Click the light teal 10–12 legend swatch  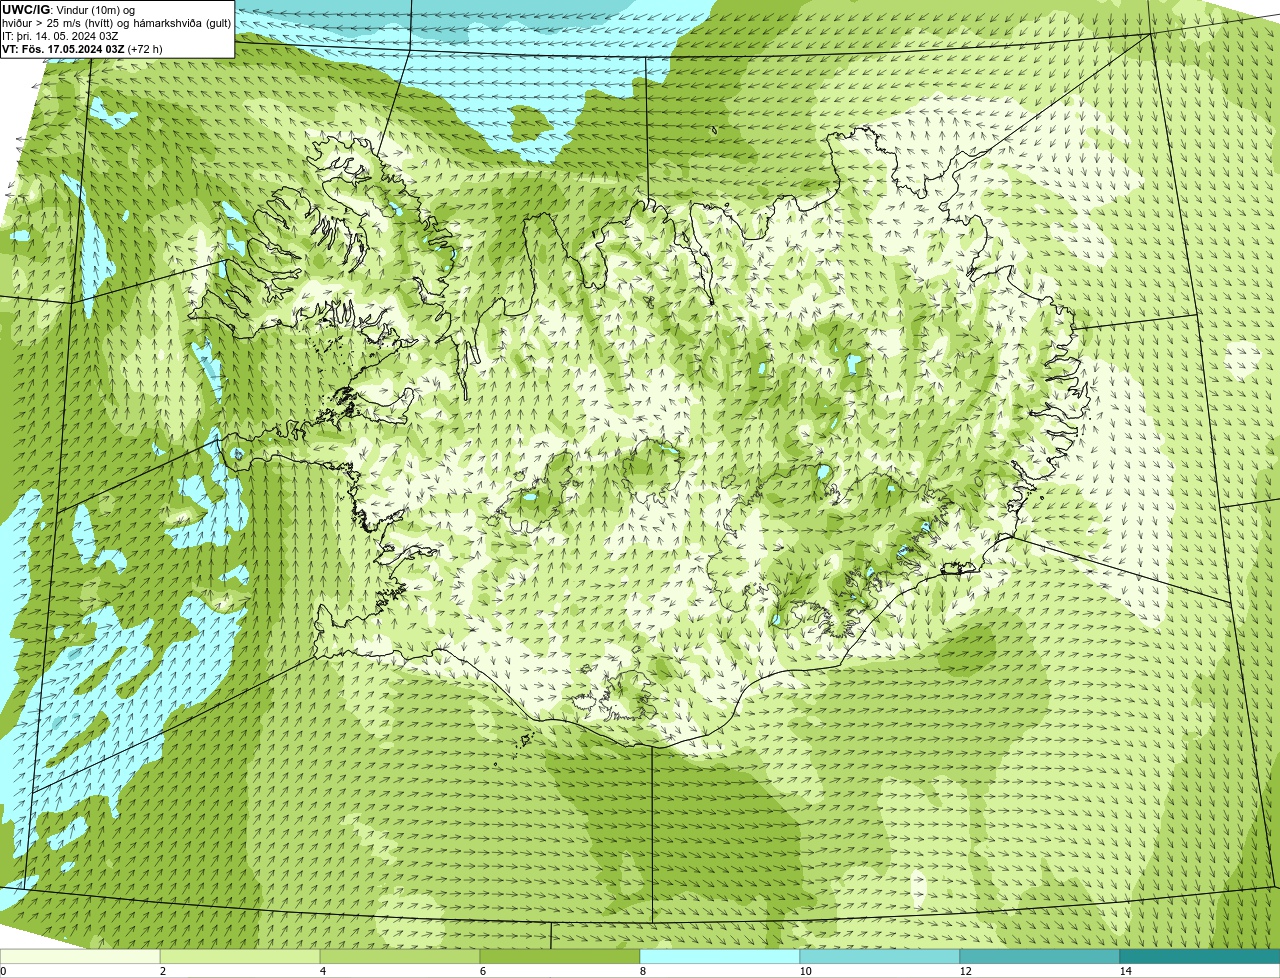pos(880,956)
